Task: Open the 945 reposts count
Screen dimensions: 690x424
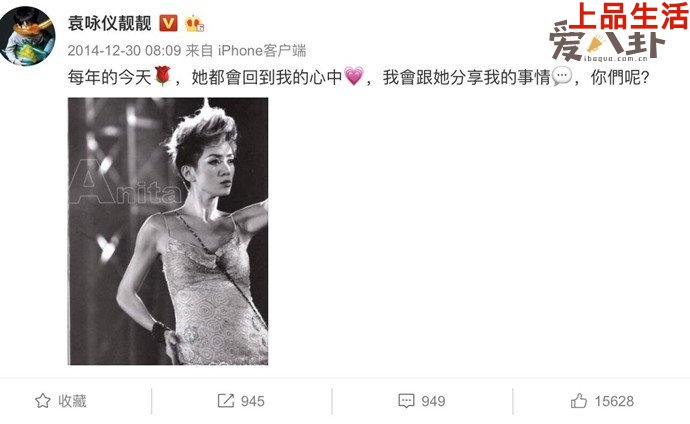Action: click(x=253, y=401)
